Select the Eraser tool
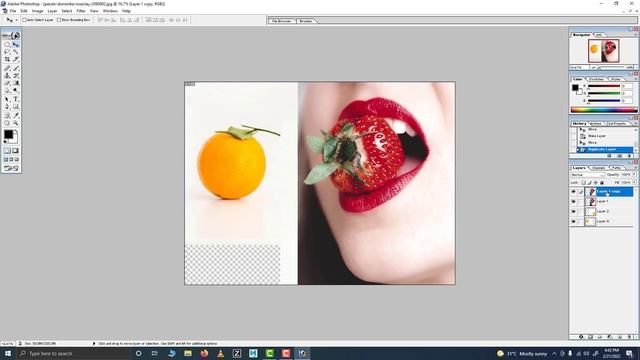Image resolution: width=640 pixels, height=360 pixels. [7, 83]
